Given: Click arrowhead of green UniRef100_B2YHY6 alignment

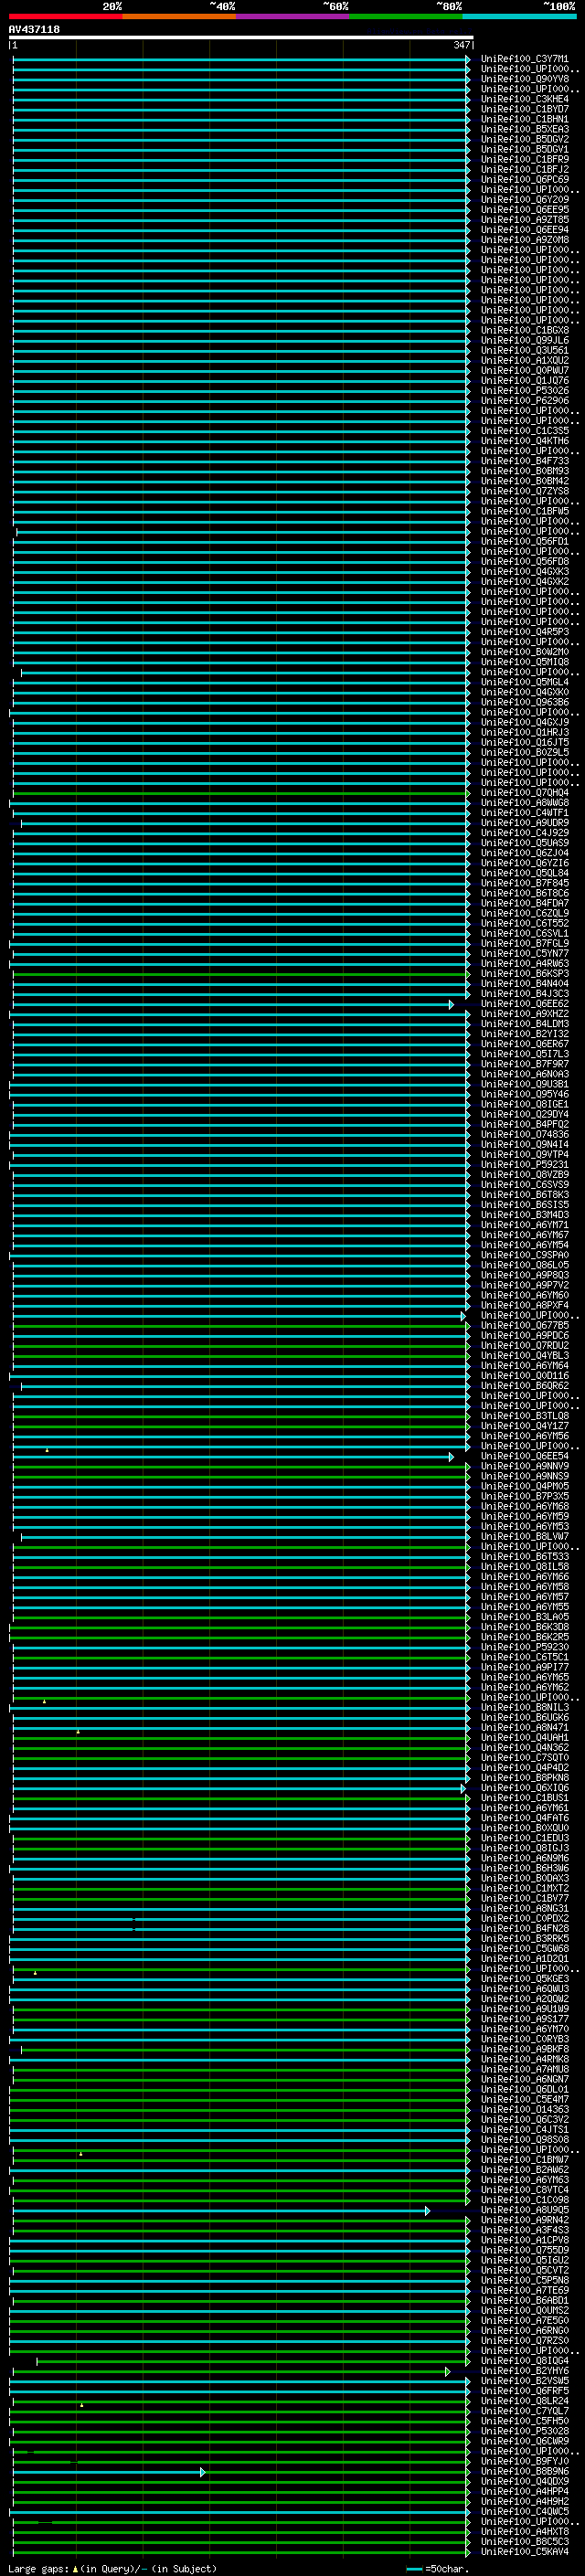Looking at the screenshot, I should (x=447, y=2372).
